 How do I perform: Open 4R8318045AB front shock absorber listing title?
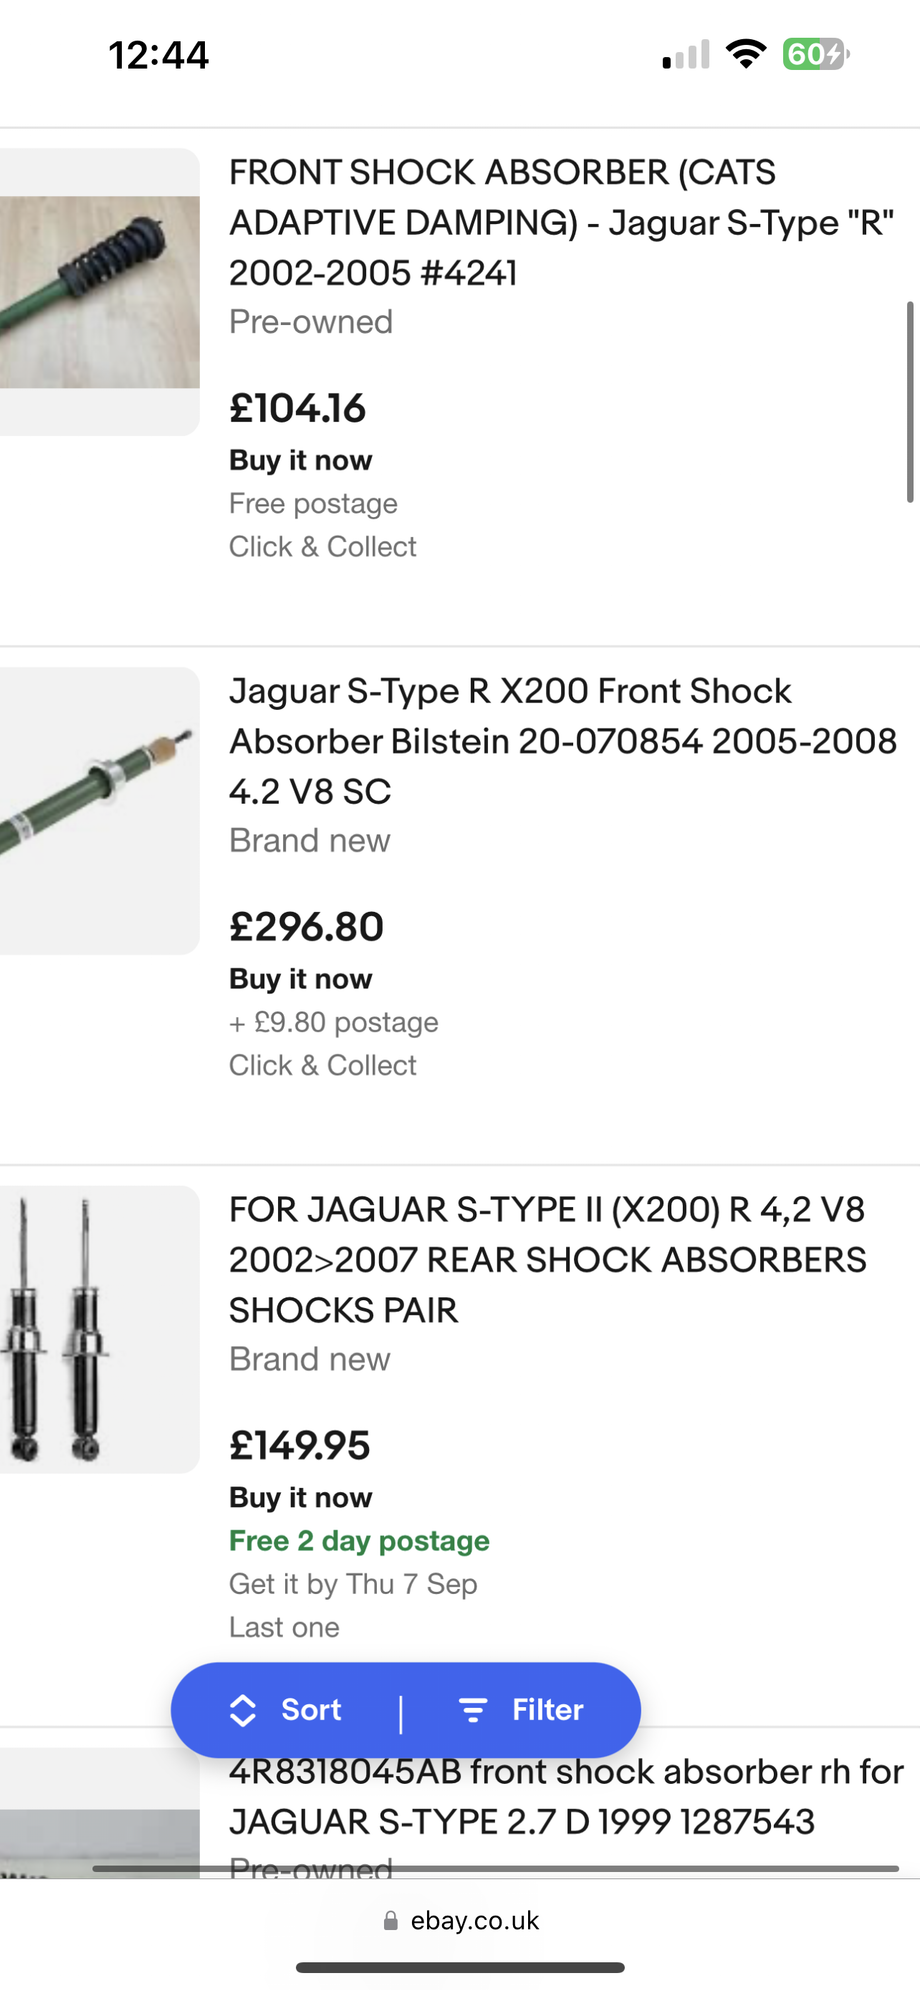click(x=565, y=1797)
